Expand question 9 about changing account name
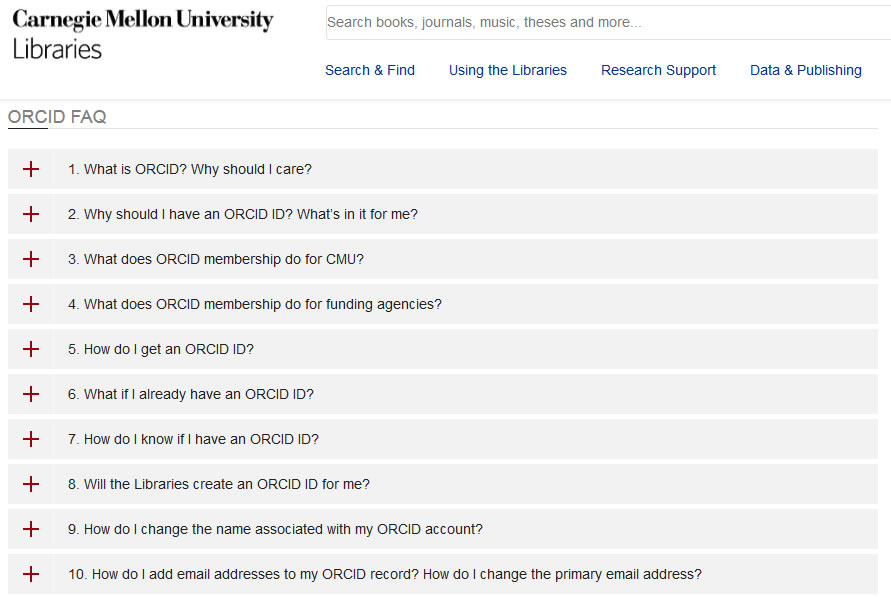Screen dimensions: 891x597 [x=275, y=529]
